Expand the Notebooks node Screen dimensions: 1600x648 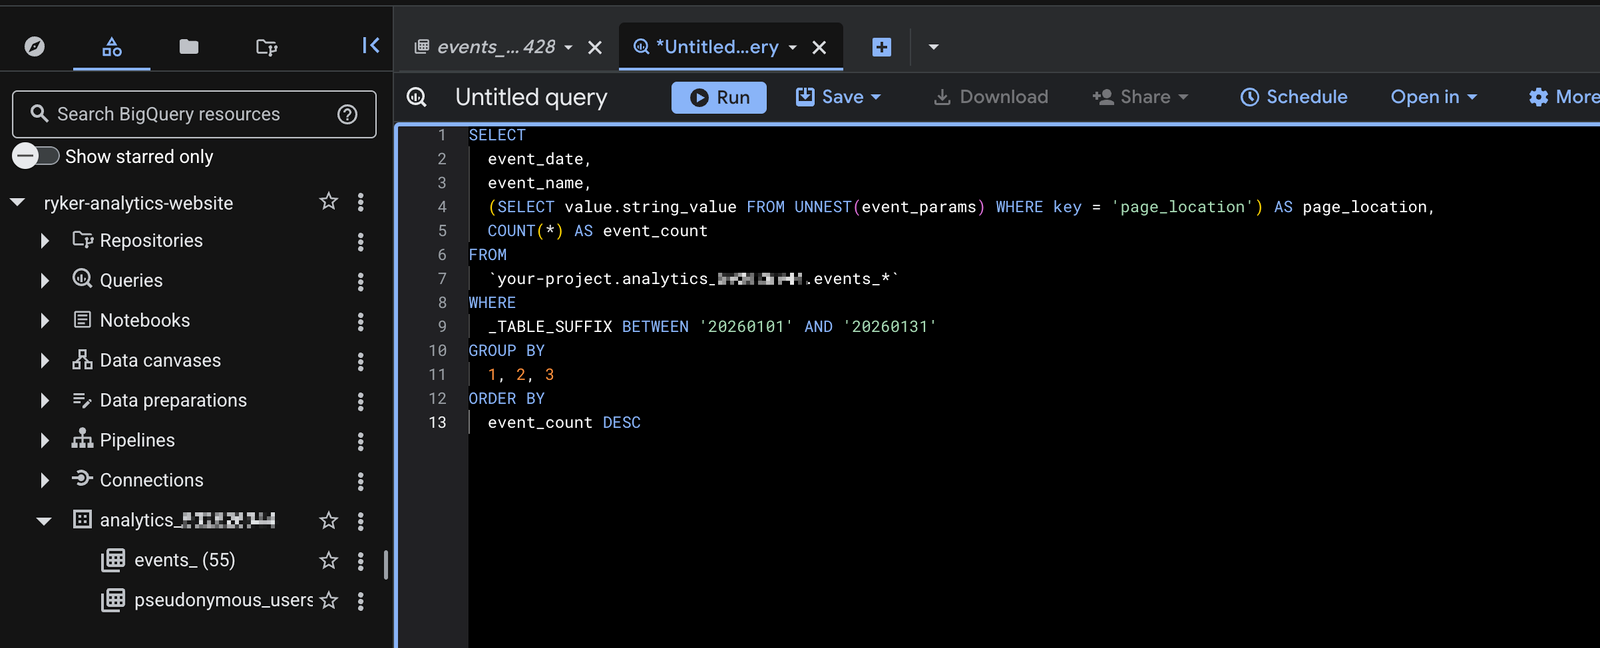pos(44,321)
